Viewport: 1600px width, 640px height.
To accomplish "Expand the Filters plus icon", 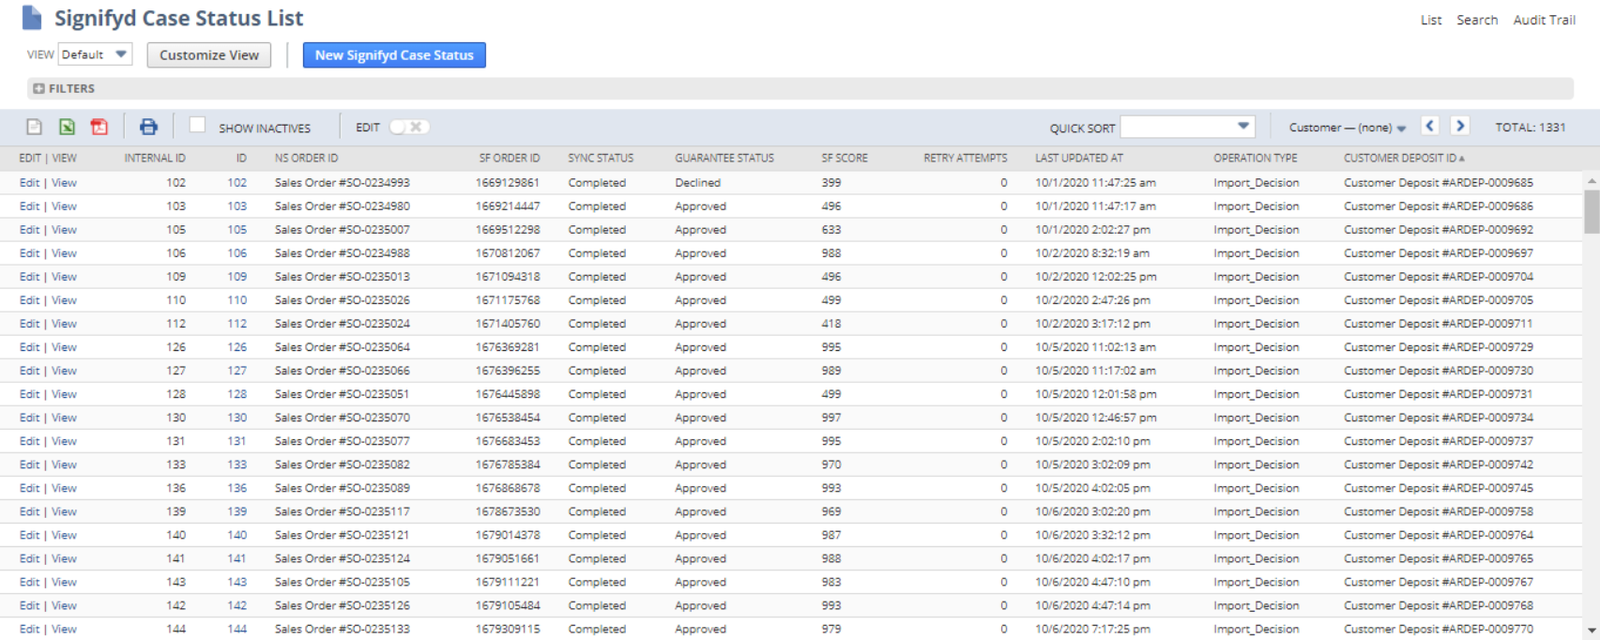I will pos(39,89).
